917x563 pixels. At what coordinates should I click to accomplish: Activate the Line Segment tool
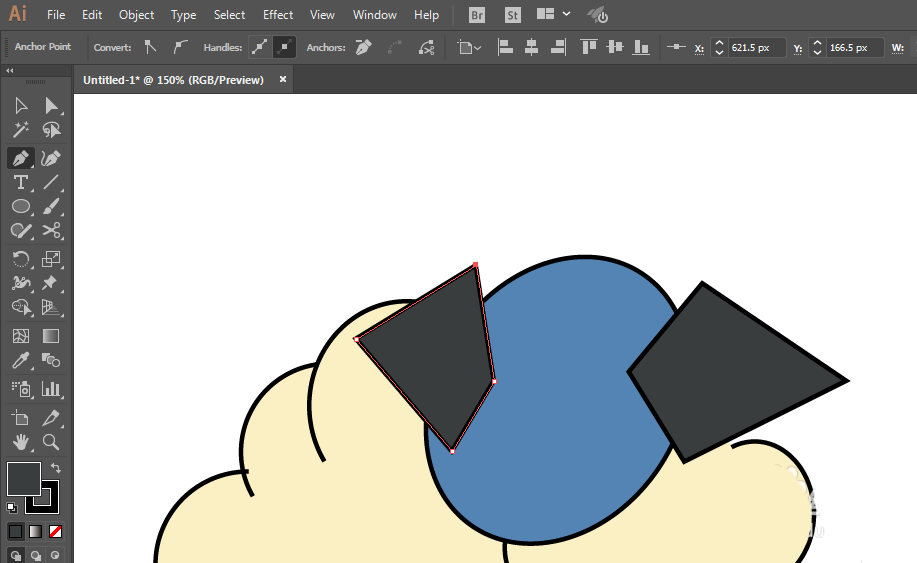click(51, 182)
